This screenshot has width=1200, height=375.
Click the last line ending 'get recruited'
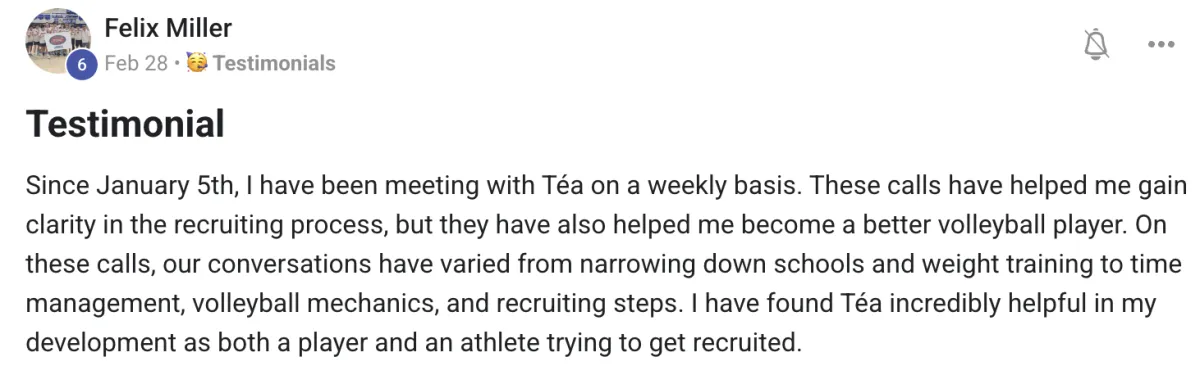tap(414, 342)
